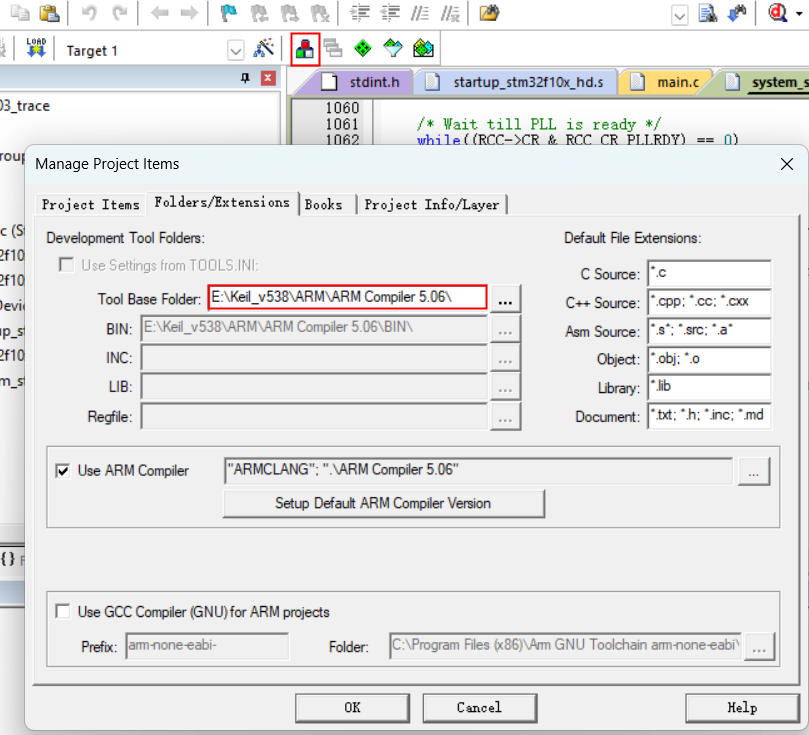Enable Use GCC Compiler (GNU) checkbox
The image size is (809, 735).
63,611
